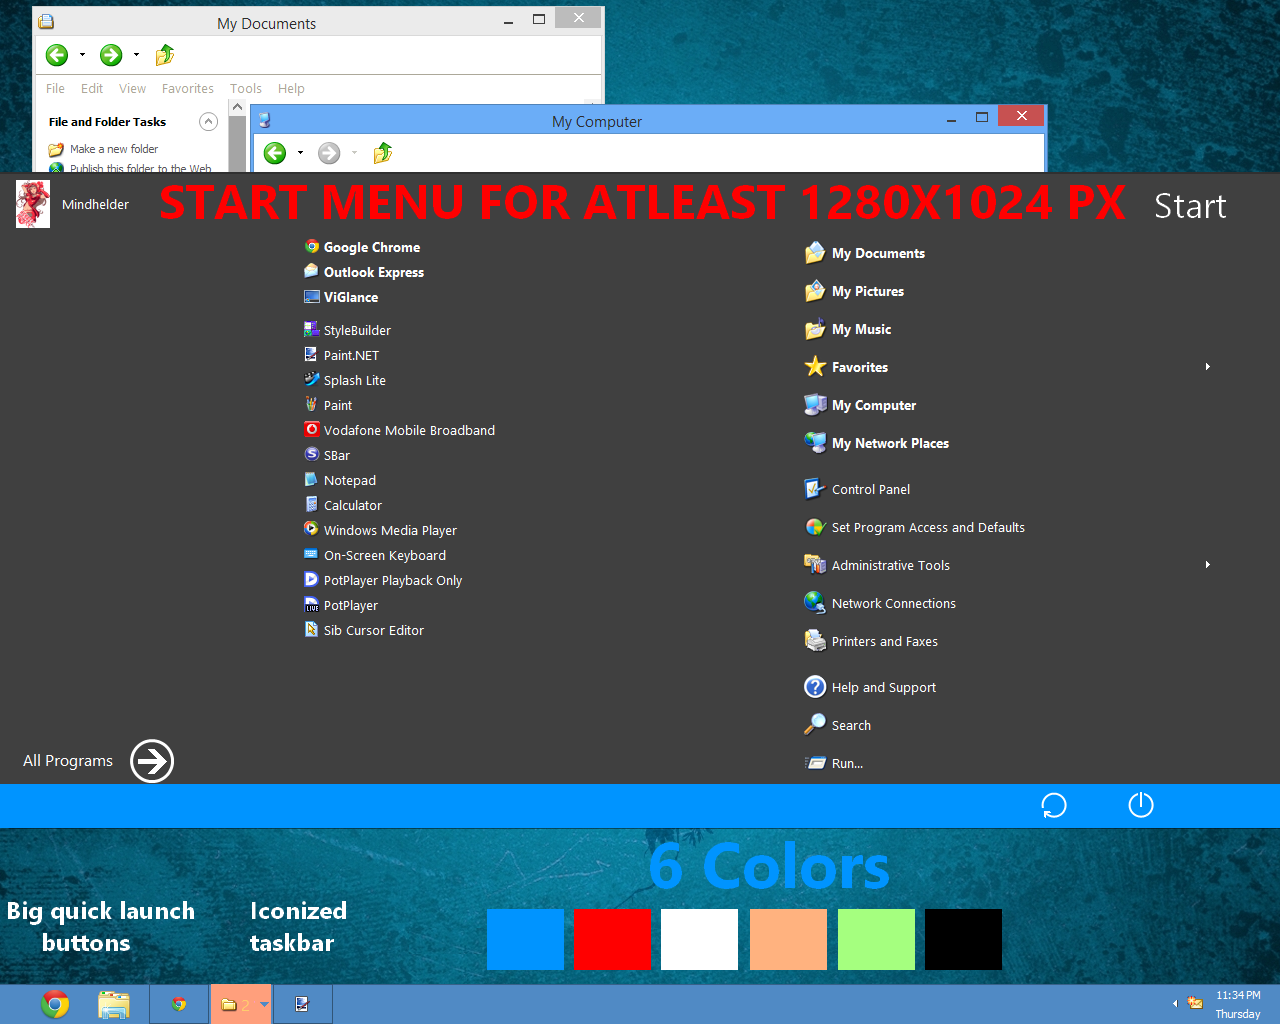This screenshot has width=1280, height=1024.
Task: Launch Windows Media Player
Action: click(380, 530)
